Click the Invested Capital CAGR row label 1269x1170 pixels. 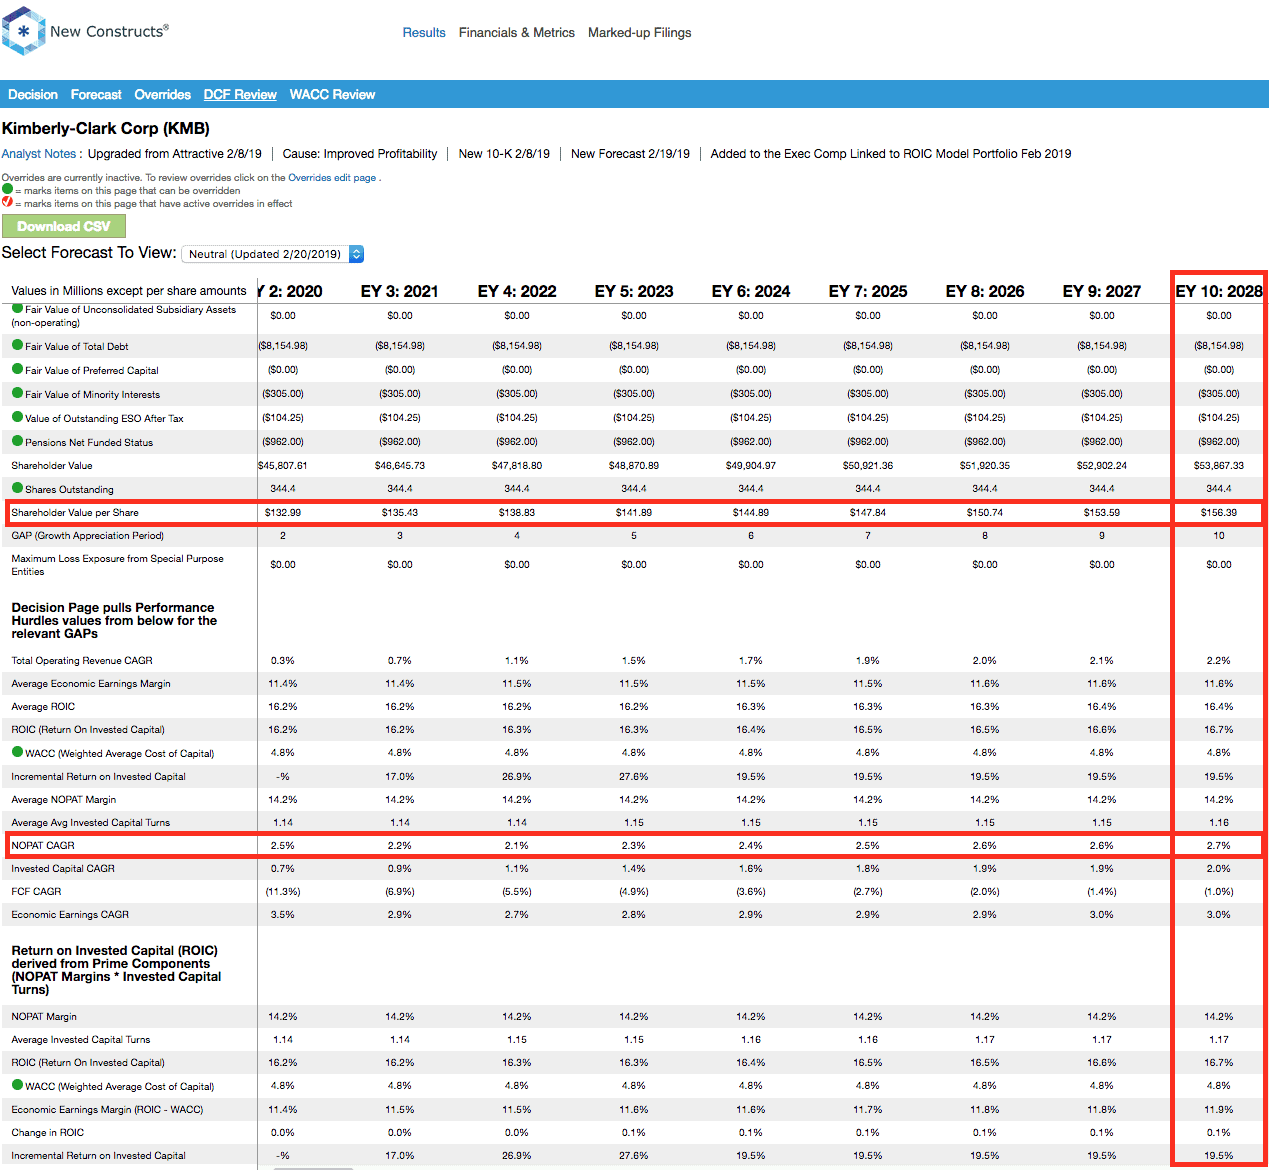(63, 869)
